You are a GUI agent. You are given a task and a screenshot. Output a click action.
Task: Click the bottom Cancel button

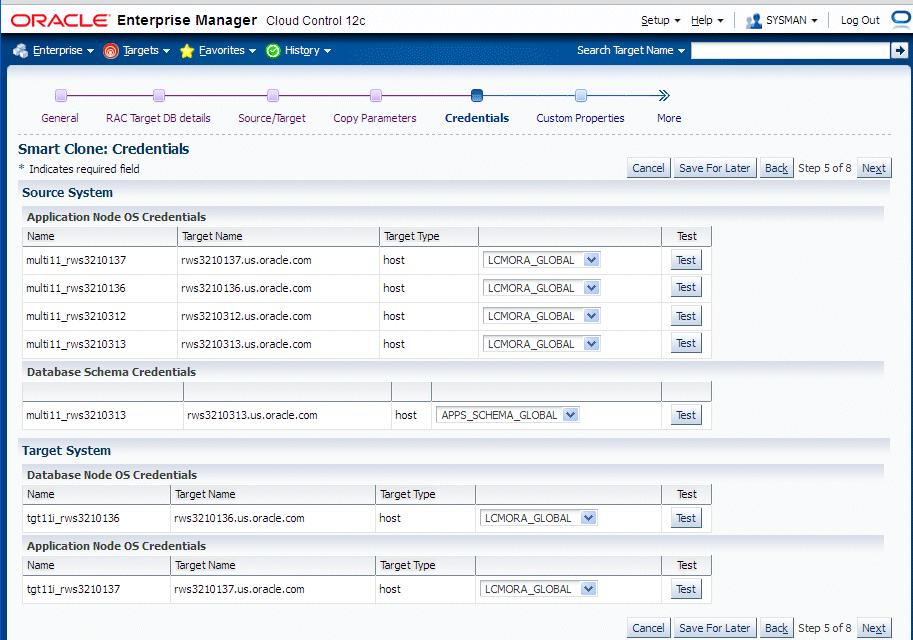tap(649, 628)
